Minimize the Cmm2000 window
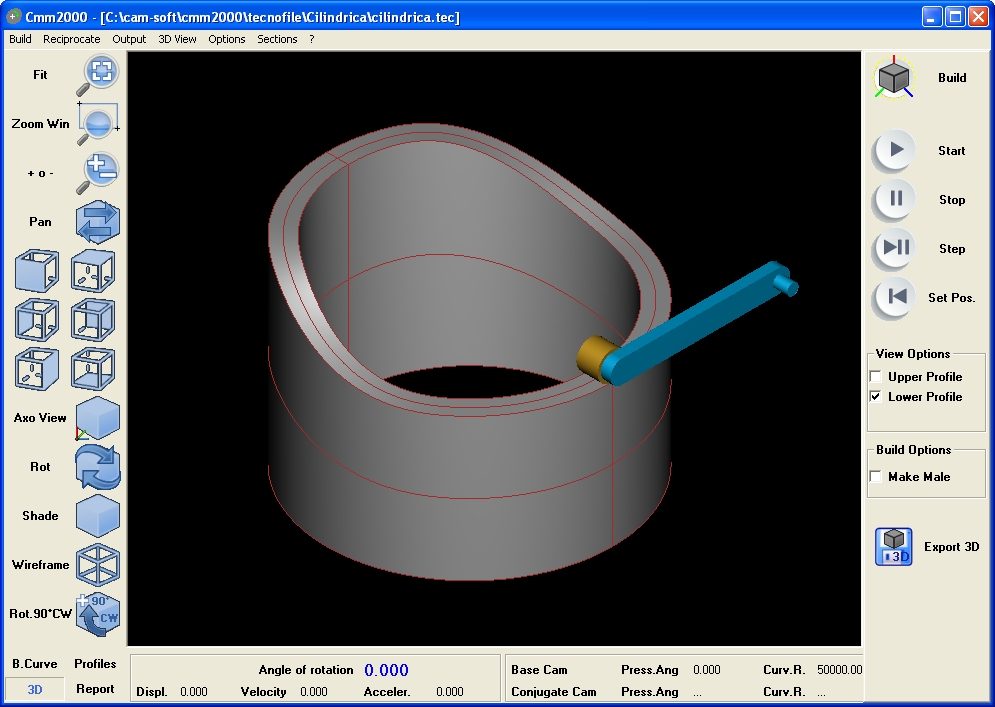Viewport: 995px width, 707px height. coord(932,17)
